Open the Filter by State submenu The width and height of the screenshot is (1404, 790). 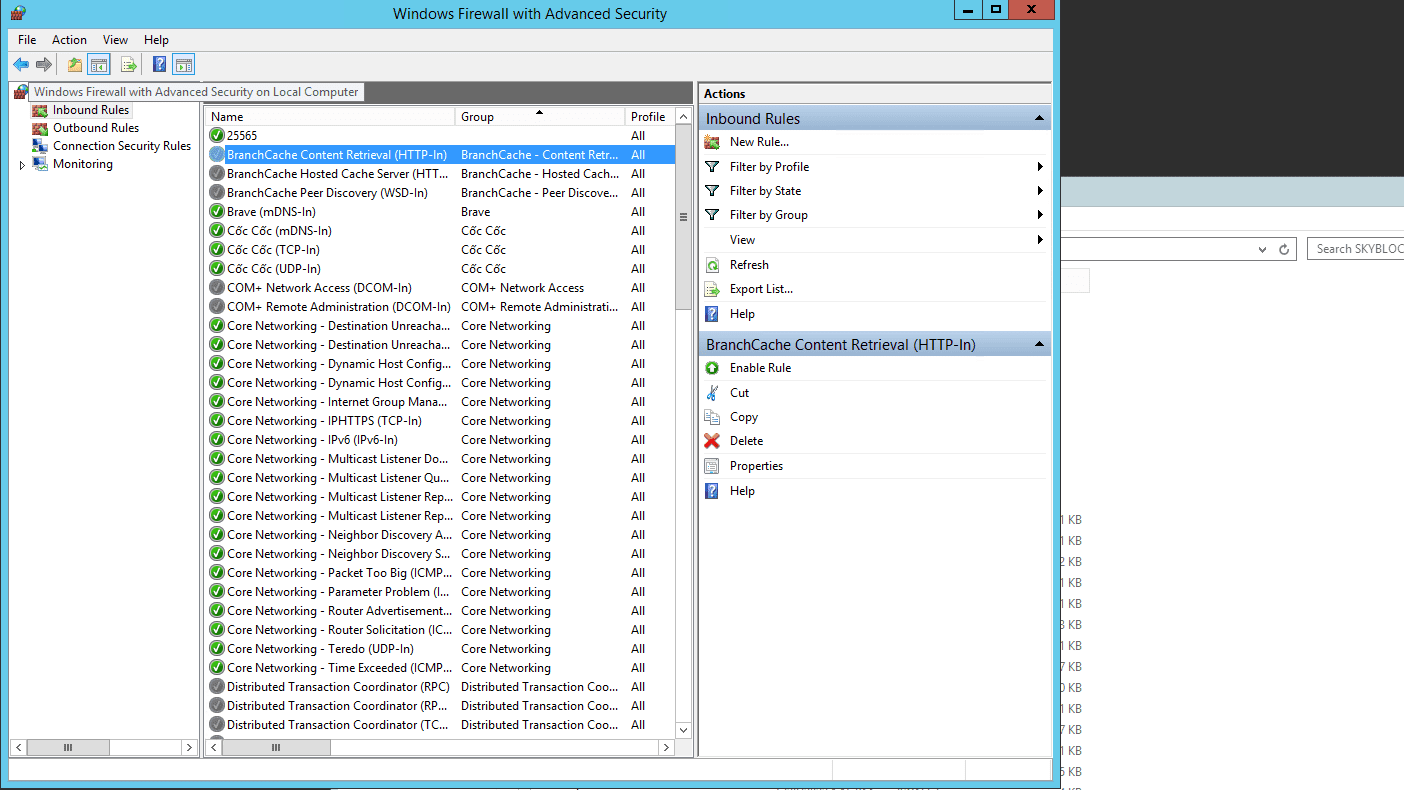click(765, 191)
